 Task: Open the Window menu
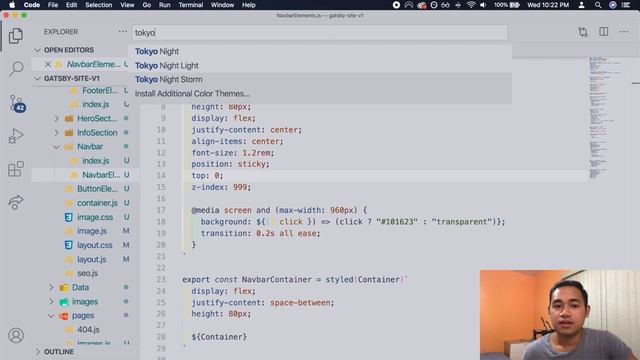[222, 5]
